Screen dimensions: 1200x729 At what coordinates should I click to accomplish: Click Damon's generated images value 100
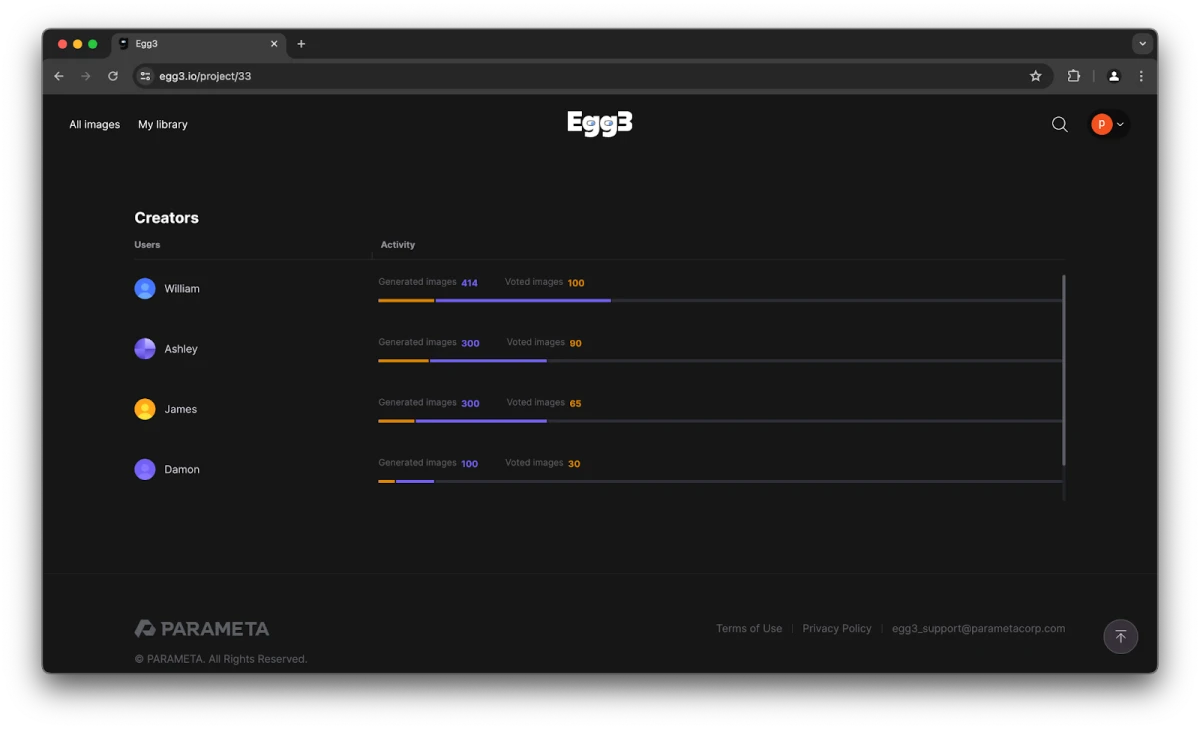coord(469,464)
